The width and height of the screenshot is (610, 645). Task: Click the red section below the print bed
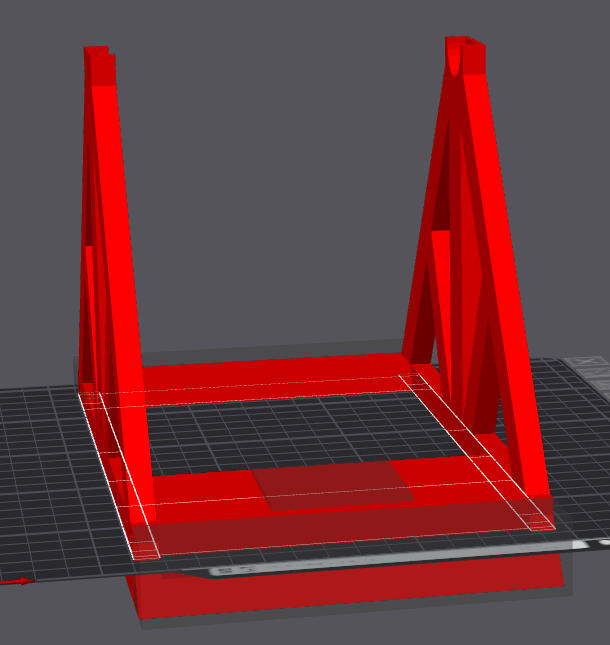click(346, 594)
